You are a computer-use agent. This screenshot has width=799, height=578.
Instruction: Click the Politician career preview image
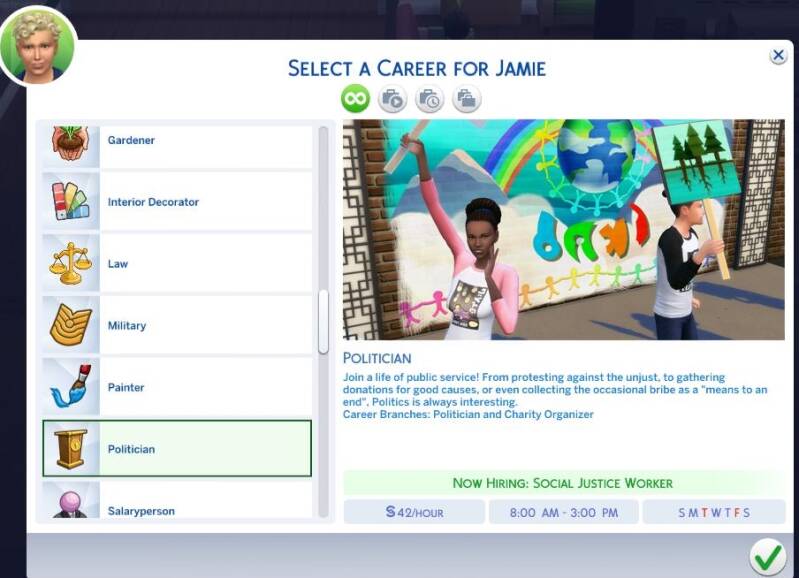[x=564, y=230]
